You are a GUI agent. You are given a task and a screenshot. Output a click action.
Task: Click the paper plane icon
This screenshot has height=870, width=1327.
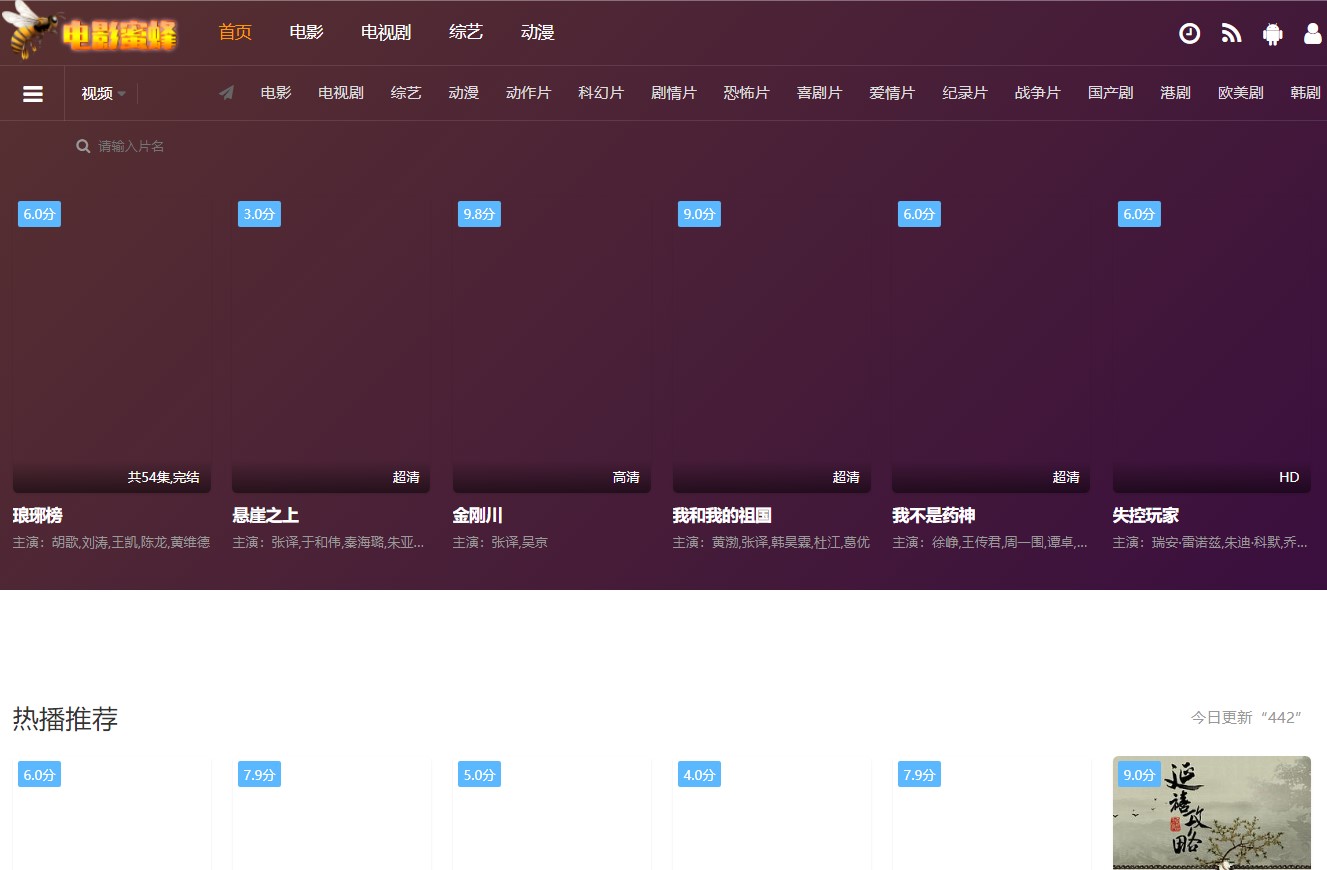(227, 93)
